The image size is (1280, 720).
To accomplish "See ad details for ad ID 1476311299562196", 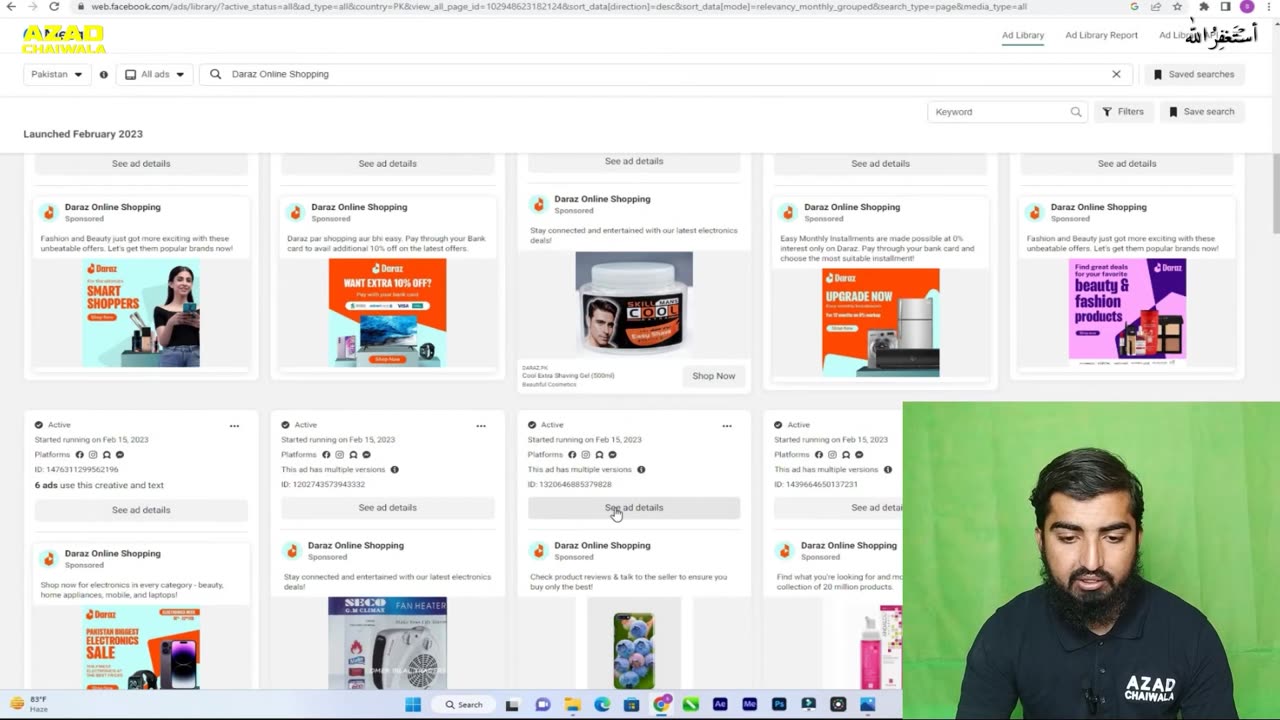I will [x=141, y=510].
